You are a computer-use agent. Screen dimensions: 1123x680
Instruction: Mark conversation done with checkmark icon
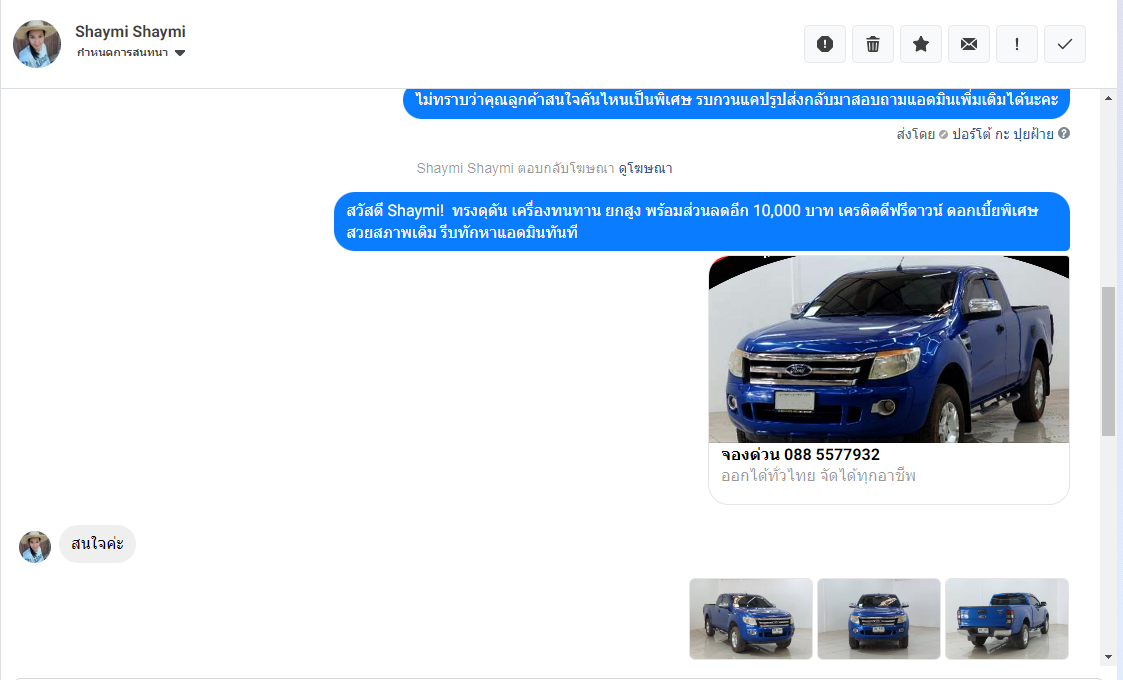1064,44
